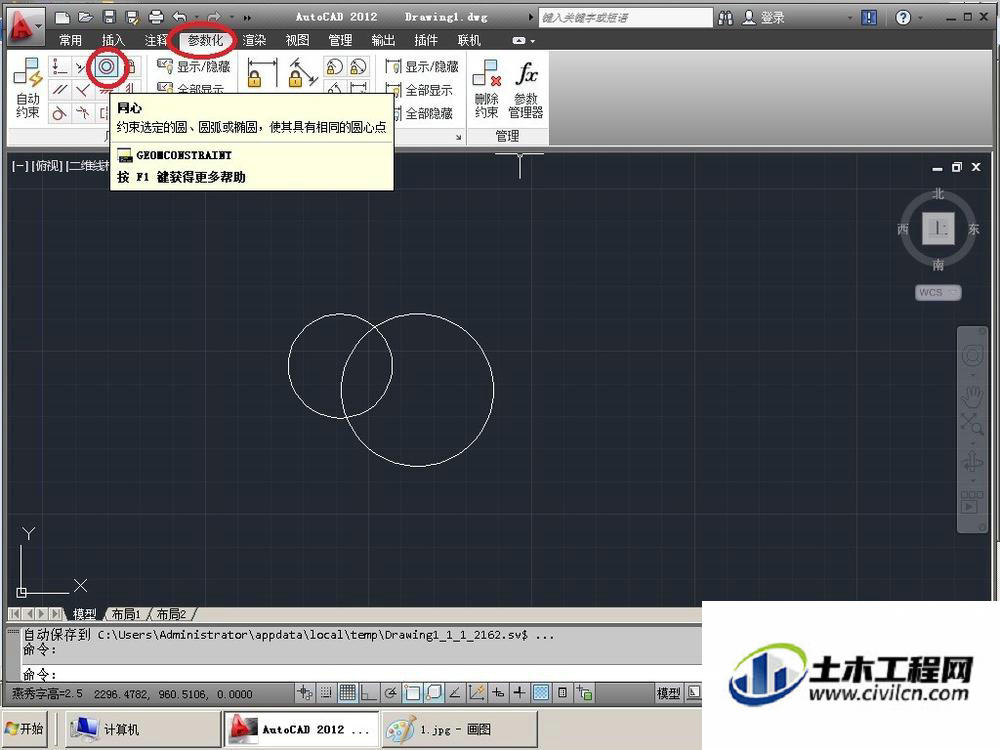Click geometric 显示/隐藏 constraints button
The image size is (1000, 750).
[x=193, y=66]
